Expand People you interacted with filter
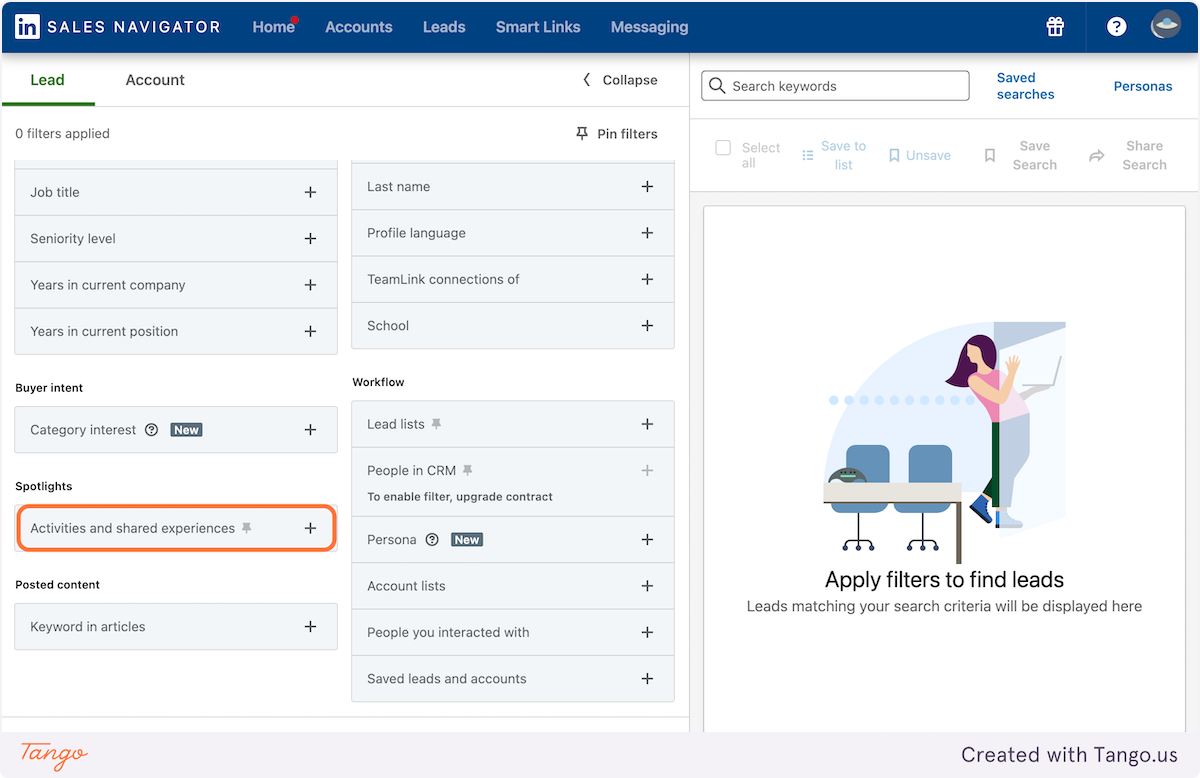The image size is (1200, 778). click(x=647, y=632)
